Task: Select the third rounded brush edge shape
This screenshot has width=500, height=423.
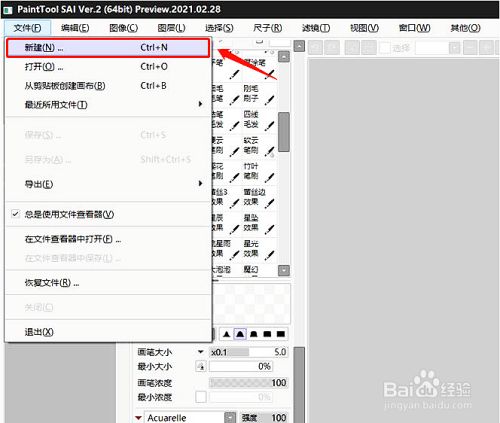Action: (254, 334)
